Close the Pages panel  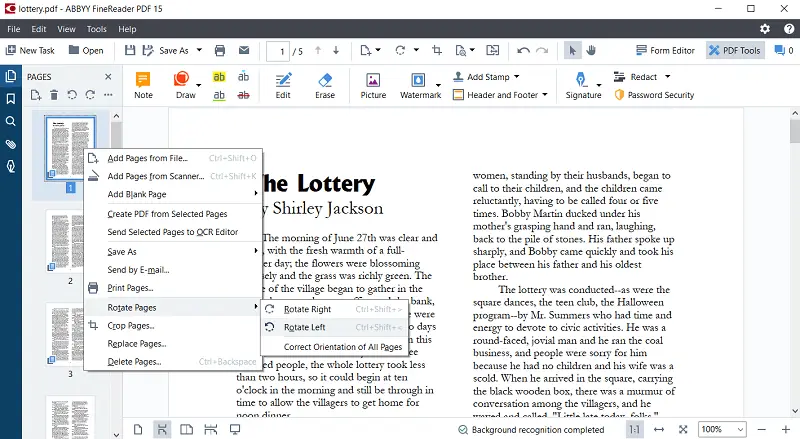pos(108,77)
